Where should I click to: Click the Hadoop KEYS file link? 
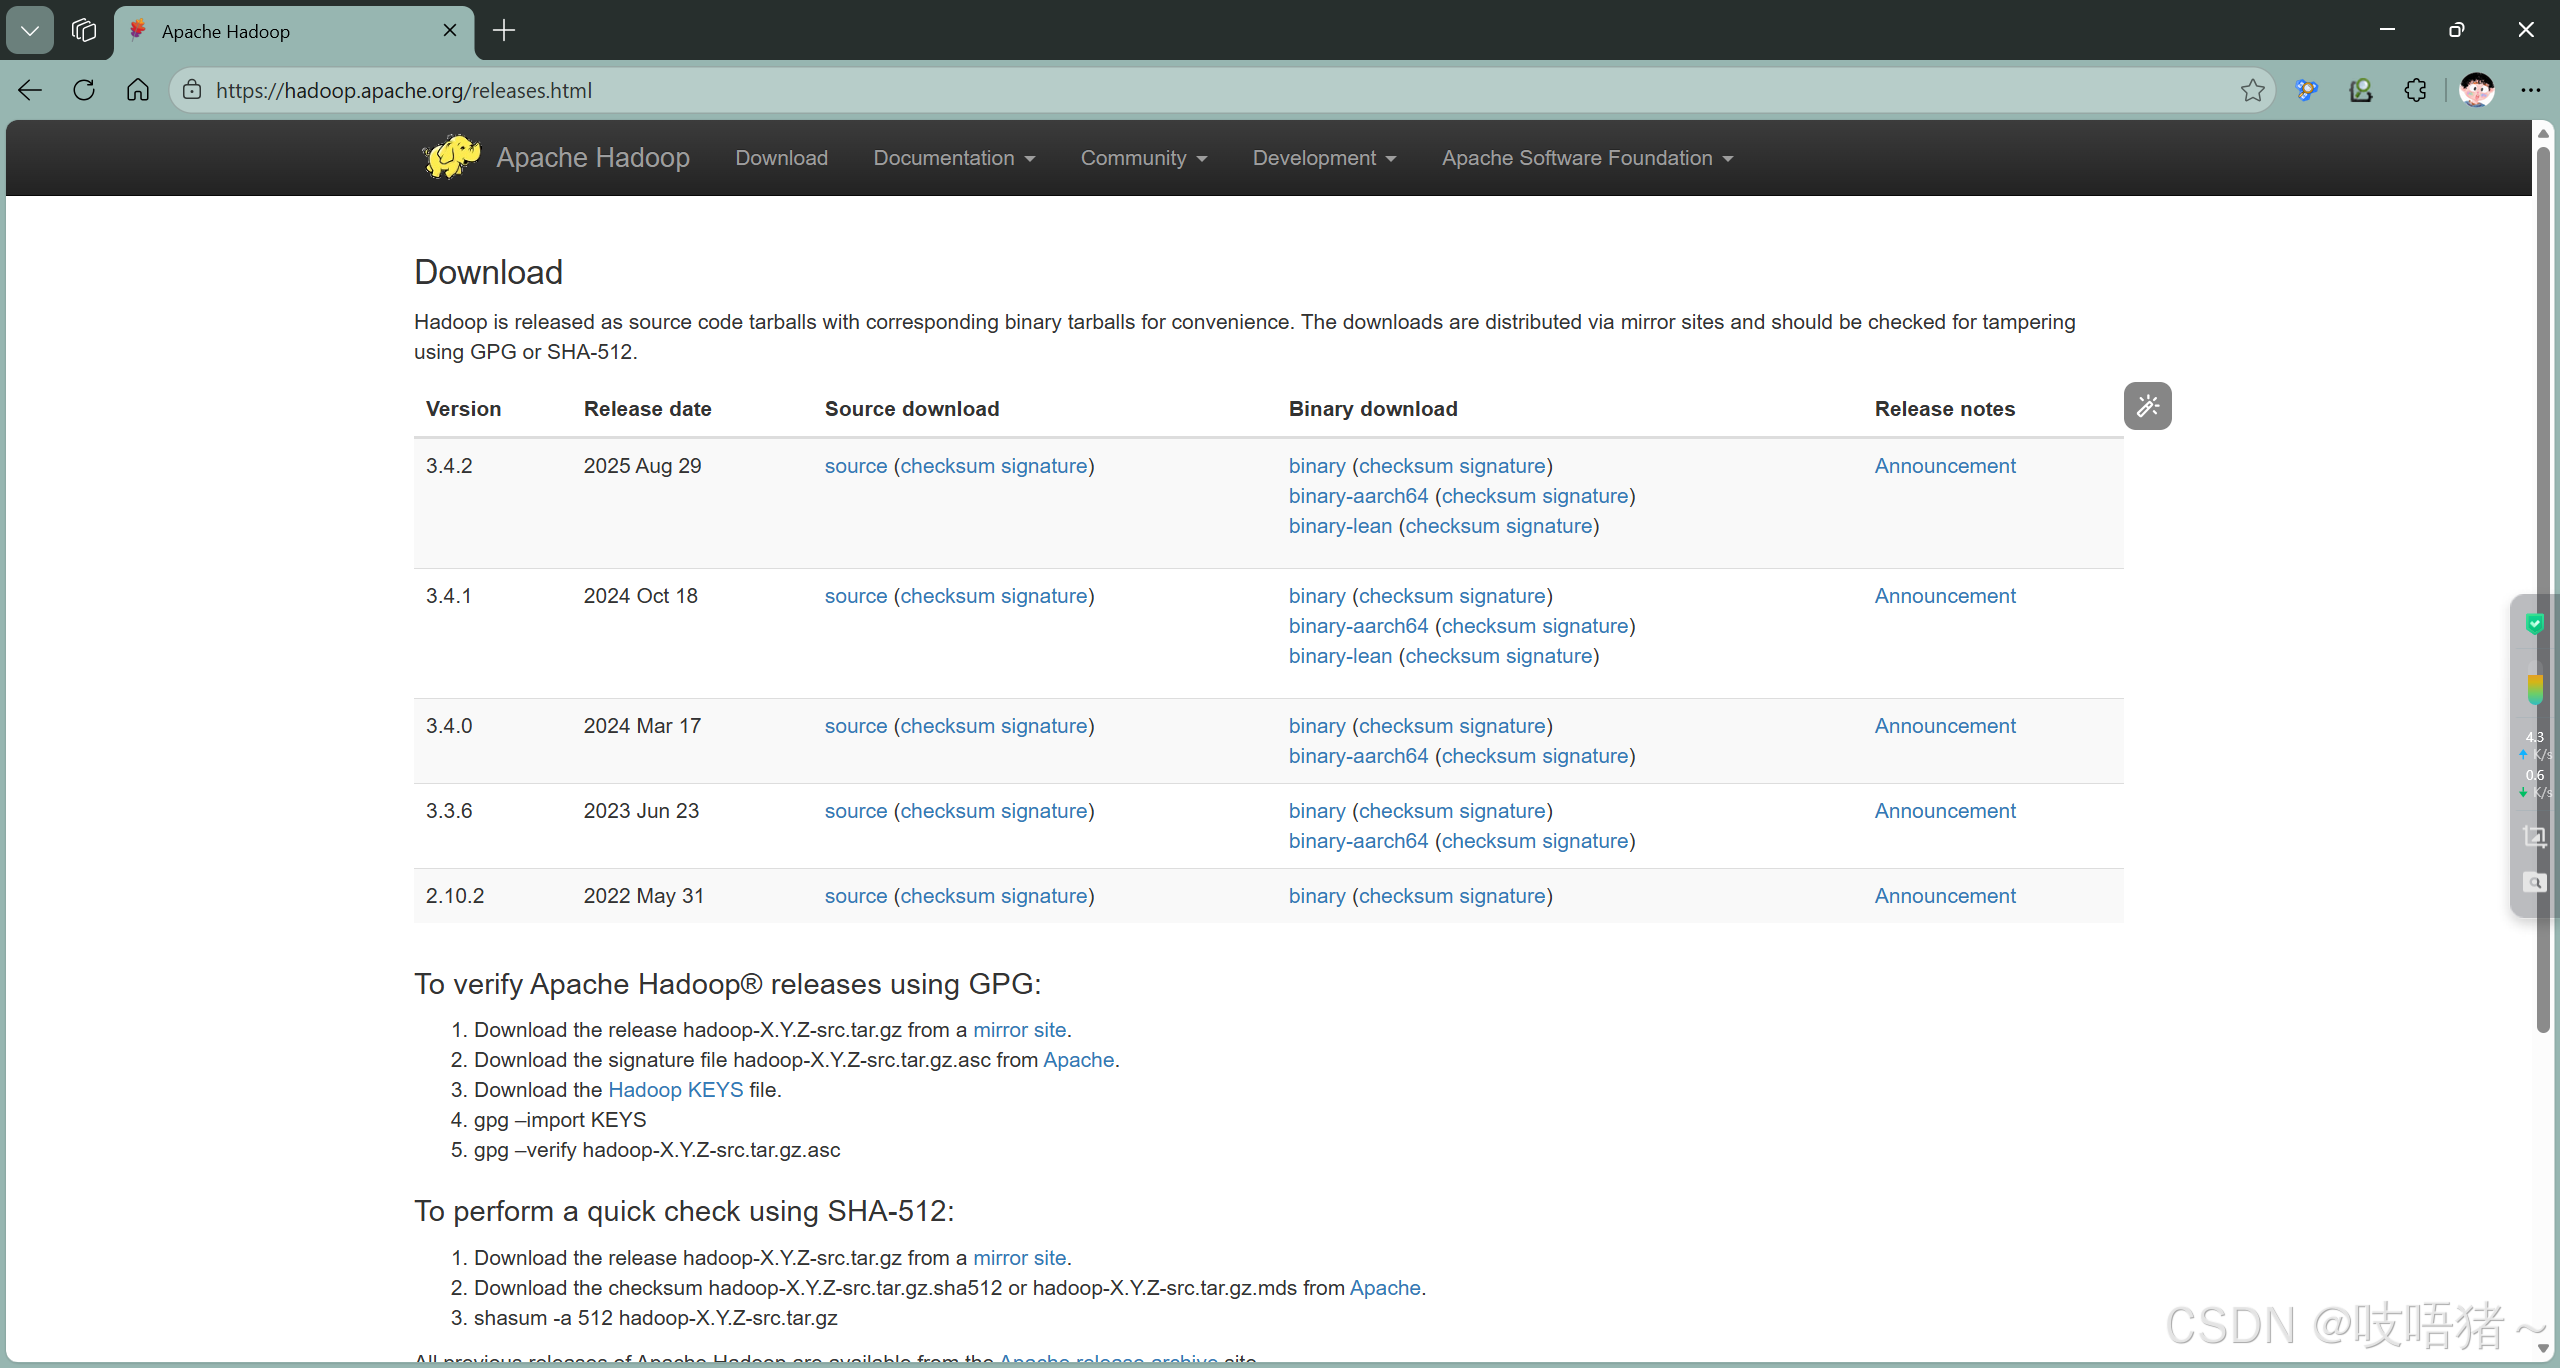tap(675, 1090)
